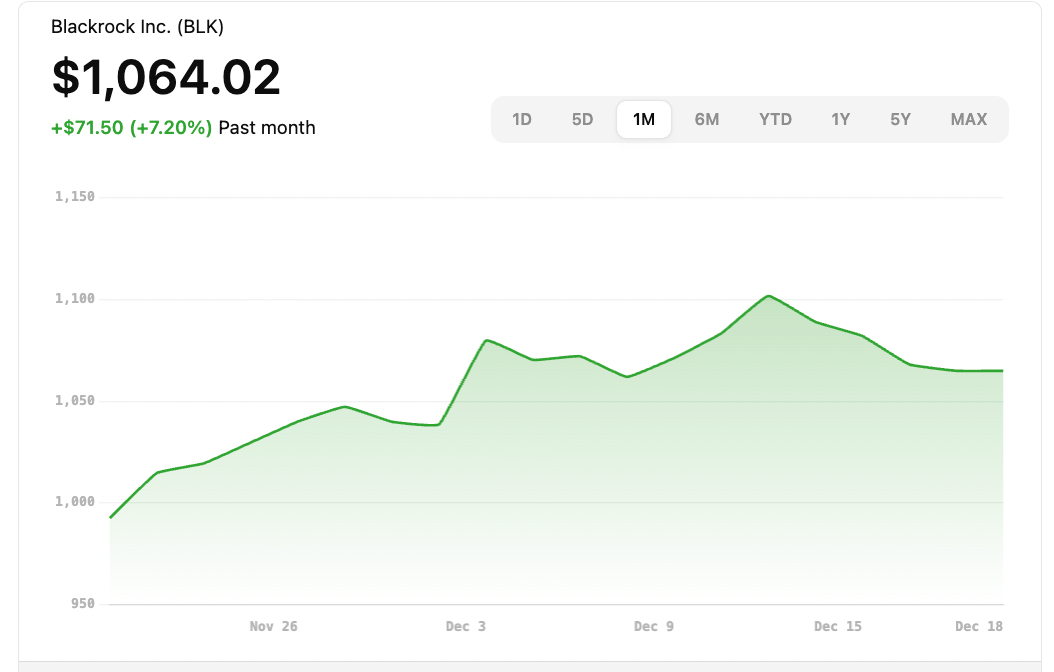Click the Dec 9 date label
The image size is (1054, 672).
click(x=653, y=626)
